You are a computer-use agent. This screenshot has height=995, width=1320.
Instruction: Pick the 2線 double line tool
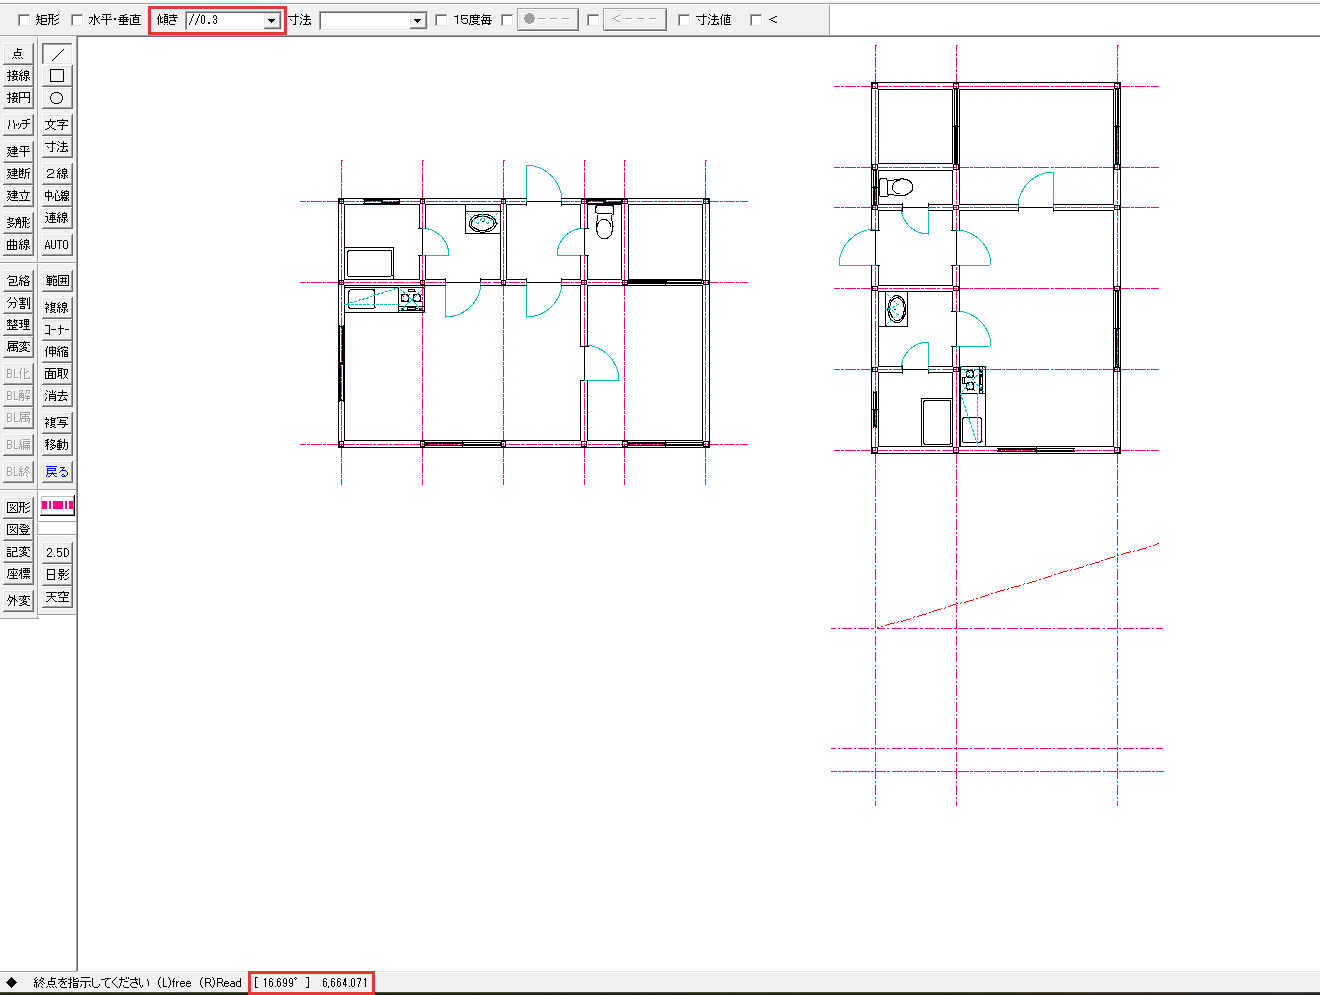(57, 174)
